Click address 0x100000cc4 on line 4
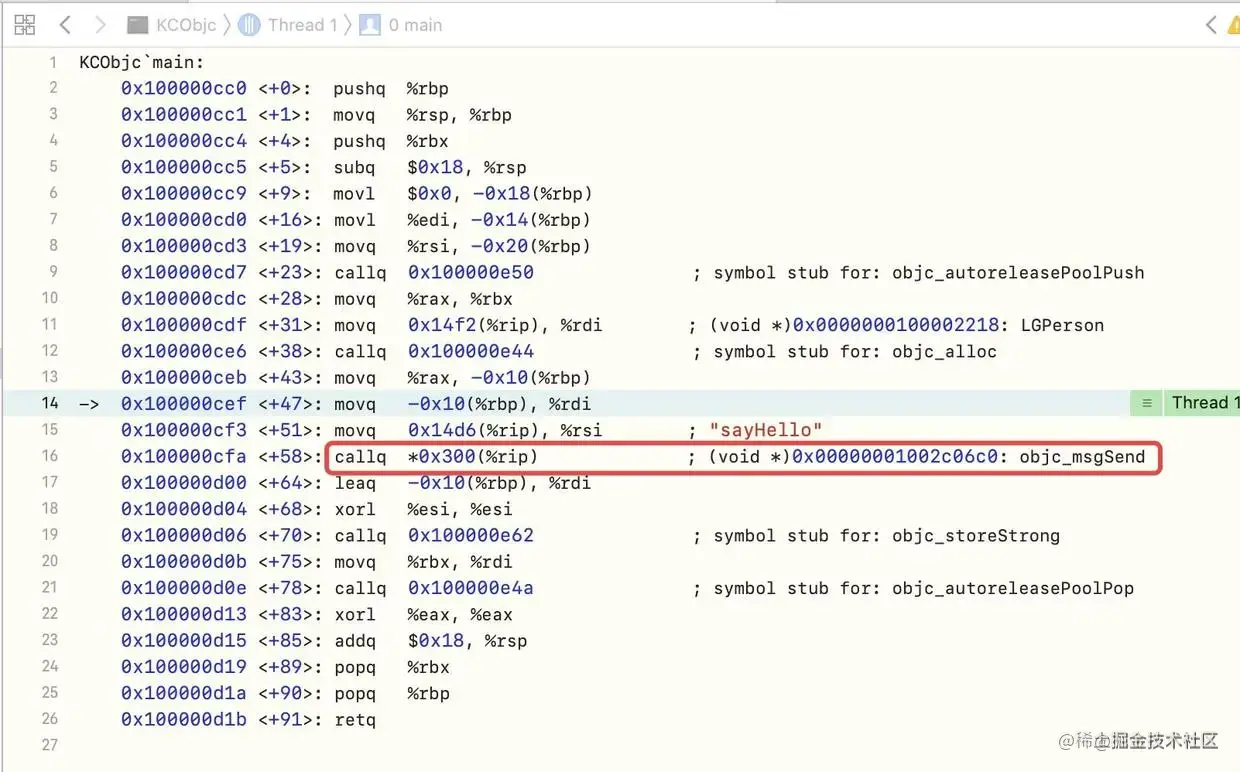Viewport: 1240px width, 772px height. [184, 141]
